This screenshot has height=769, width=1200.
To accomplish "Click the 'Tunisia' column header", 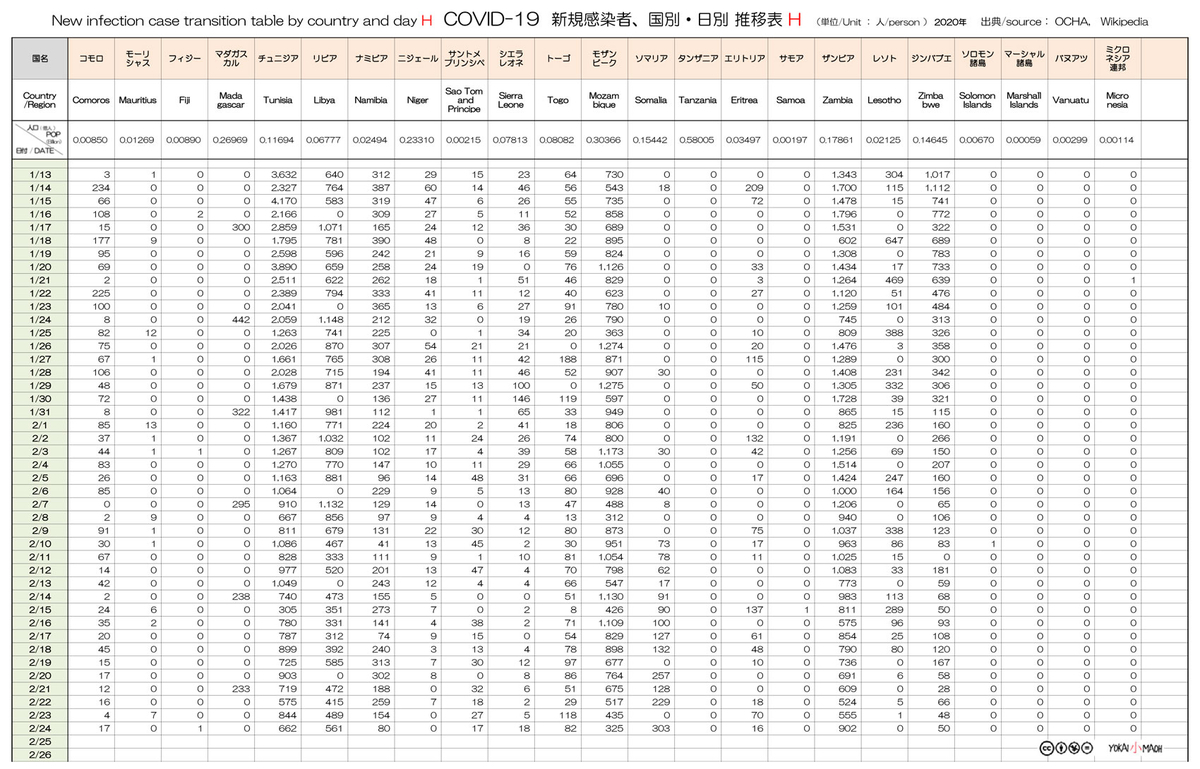I will [277, 101].
